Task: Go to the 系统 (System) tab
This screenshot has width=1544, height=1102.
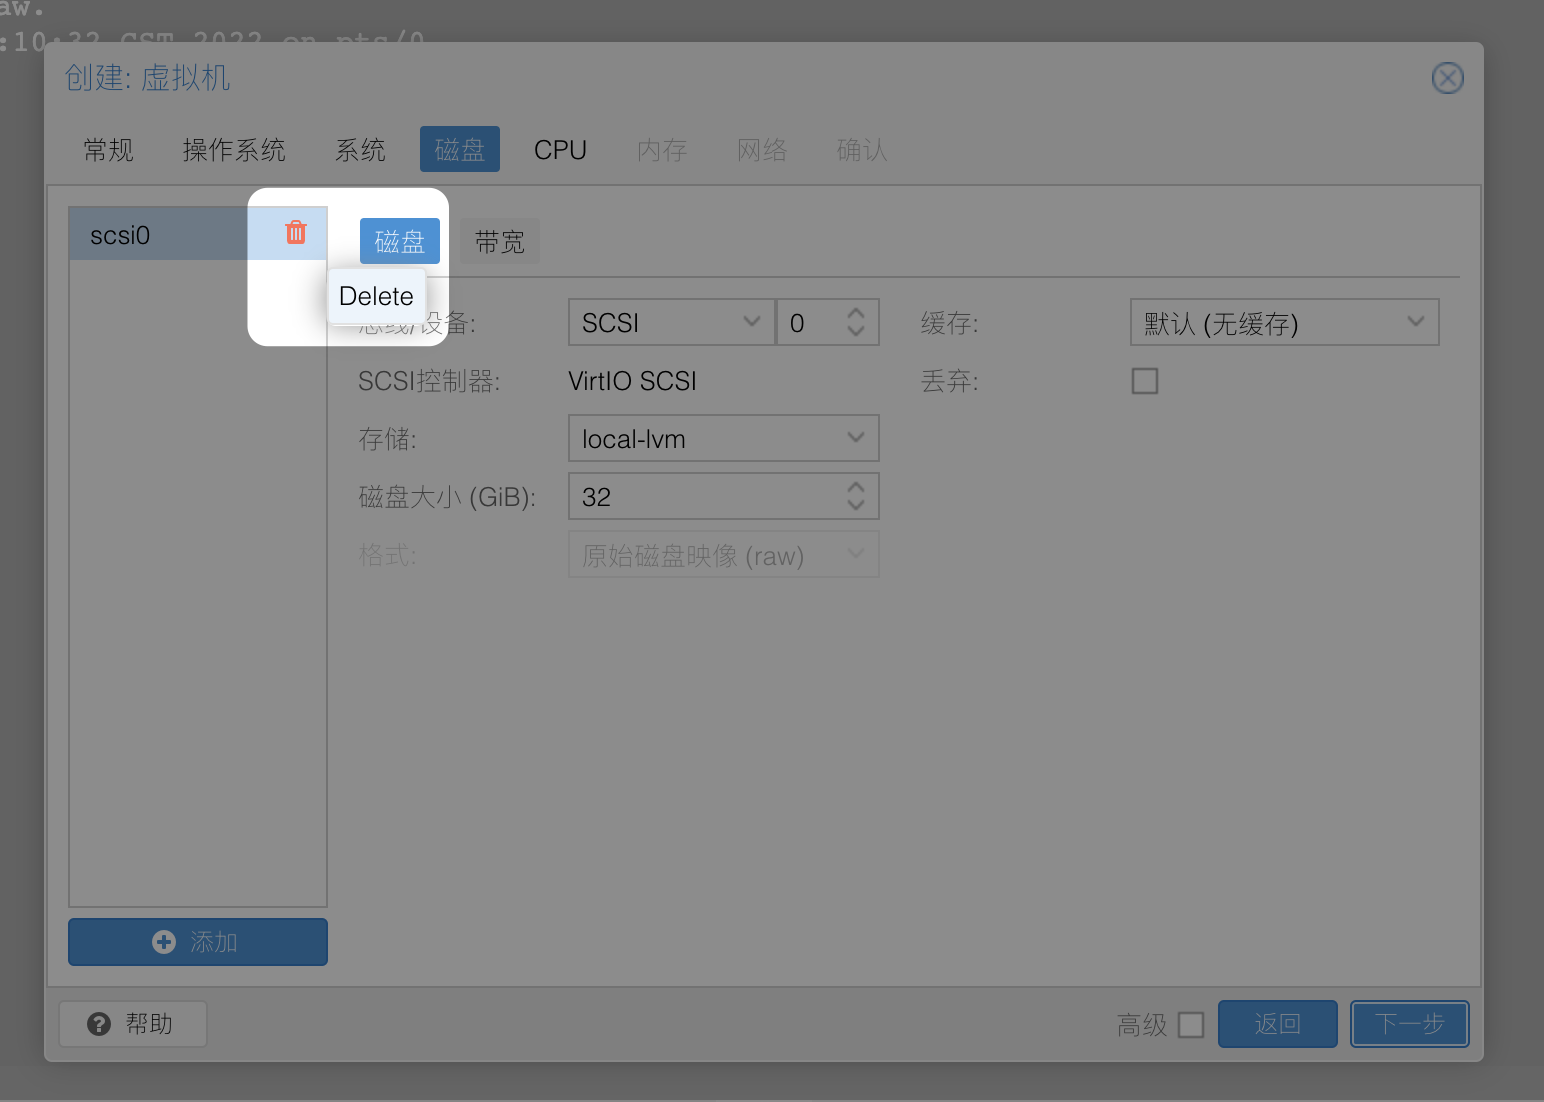Action: click(360, 150)
